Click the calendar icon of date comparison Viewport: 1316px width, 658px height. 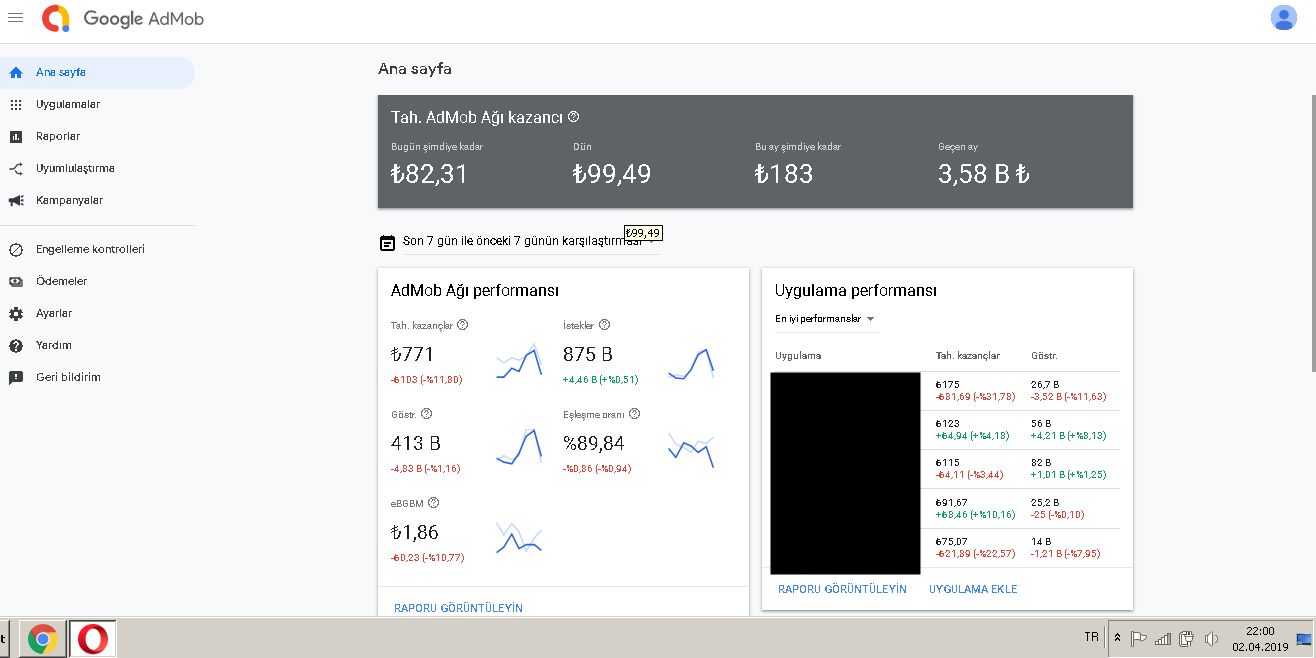pyautogui.click(x=387, y=242)
